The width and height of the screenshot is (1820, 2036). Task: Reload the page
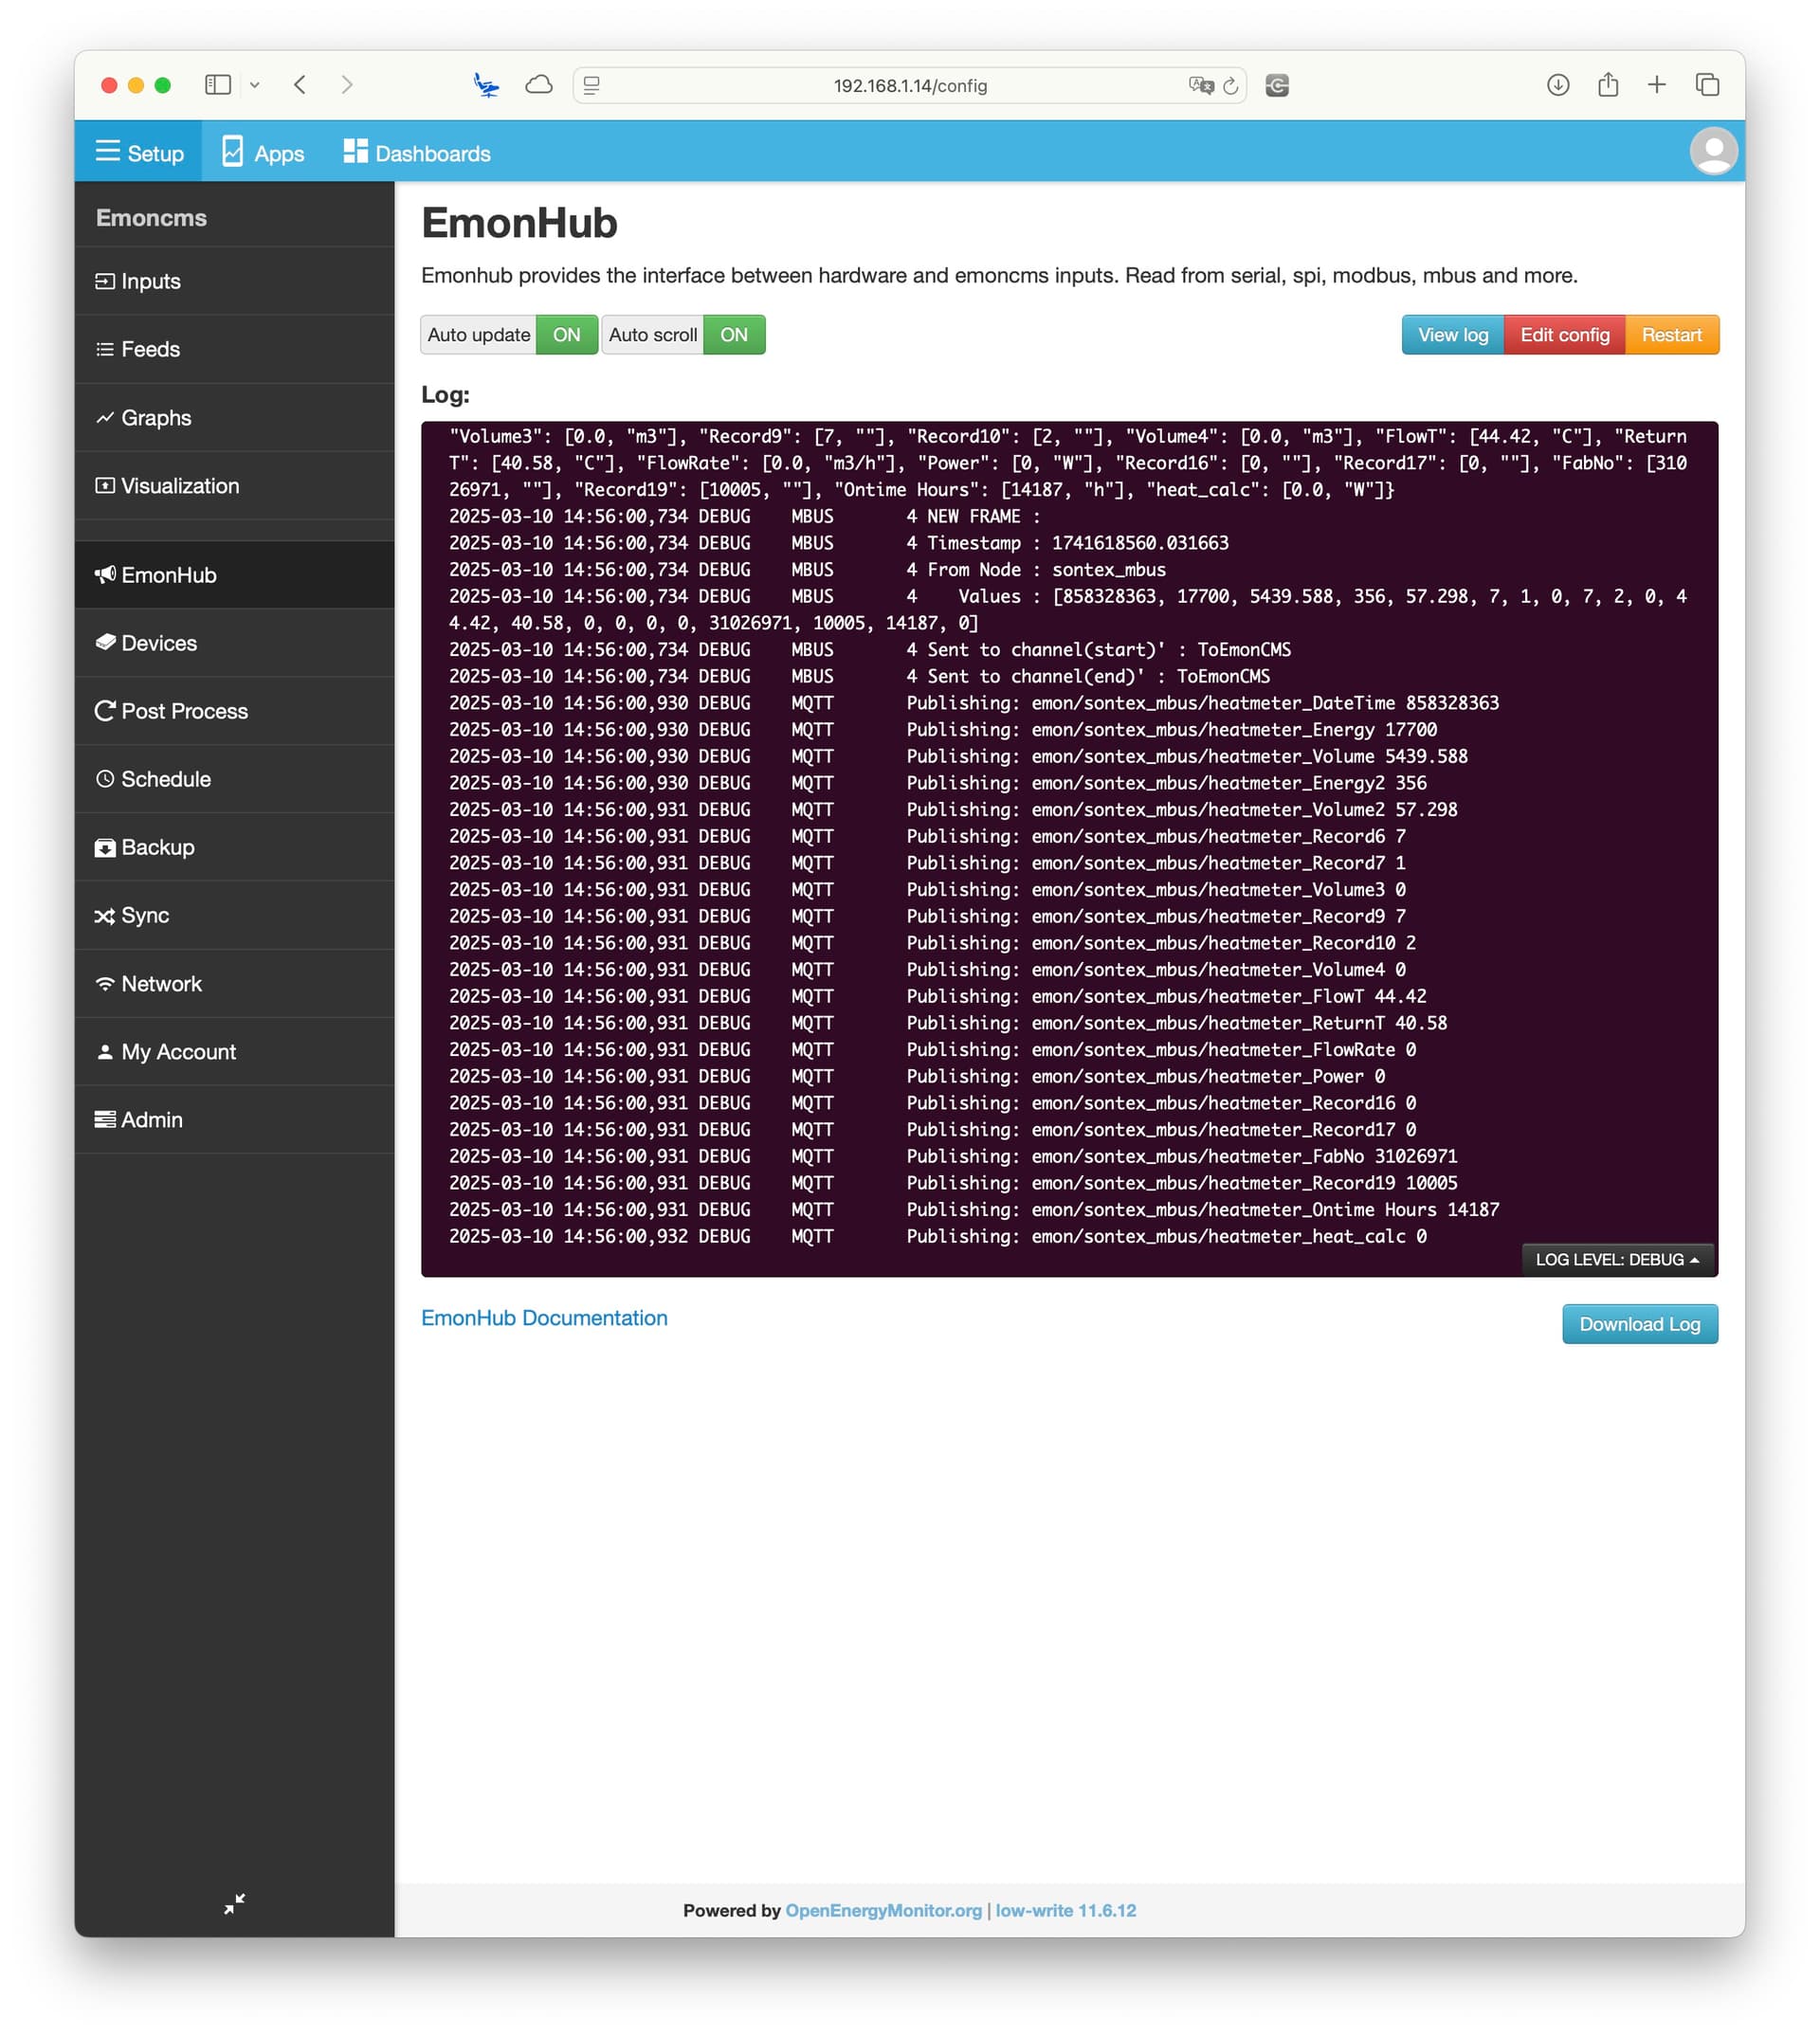coord(1230,85)
